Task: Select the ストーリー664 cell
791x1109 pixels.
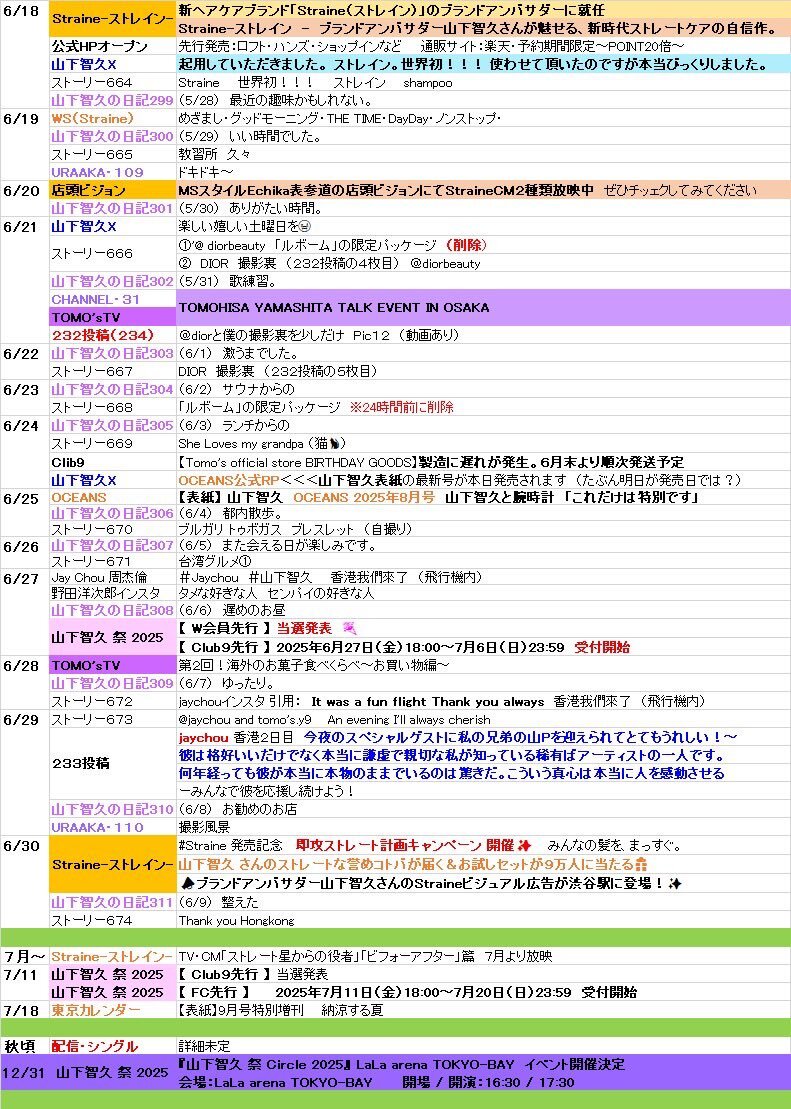Action: point(112,83)
